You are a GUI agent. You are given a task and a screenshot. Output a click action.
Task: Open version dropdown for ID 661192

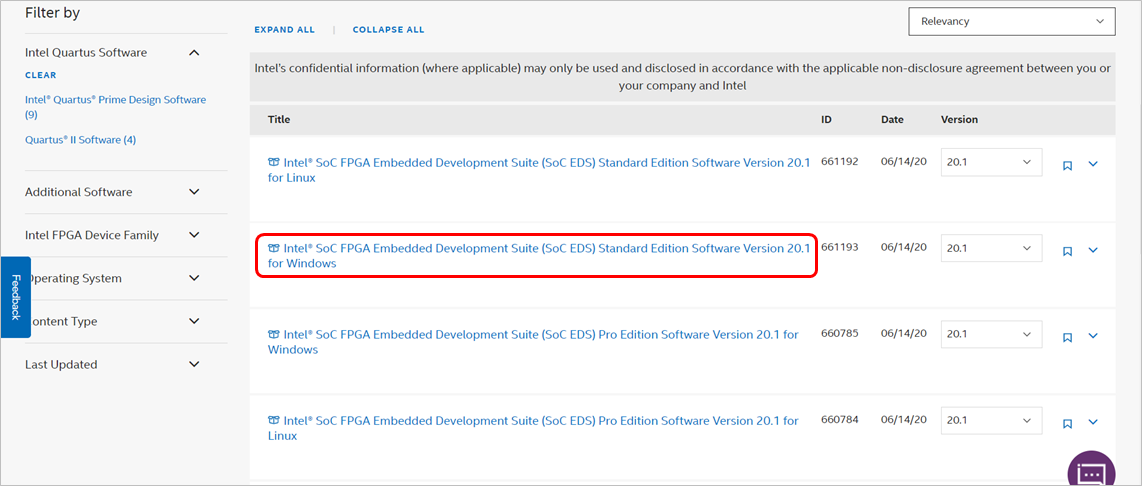point(991,162)
